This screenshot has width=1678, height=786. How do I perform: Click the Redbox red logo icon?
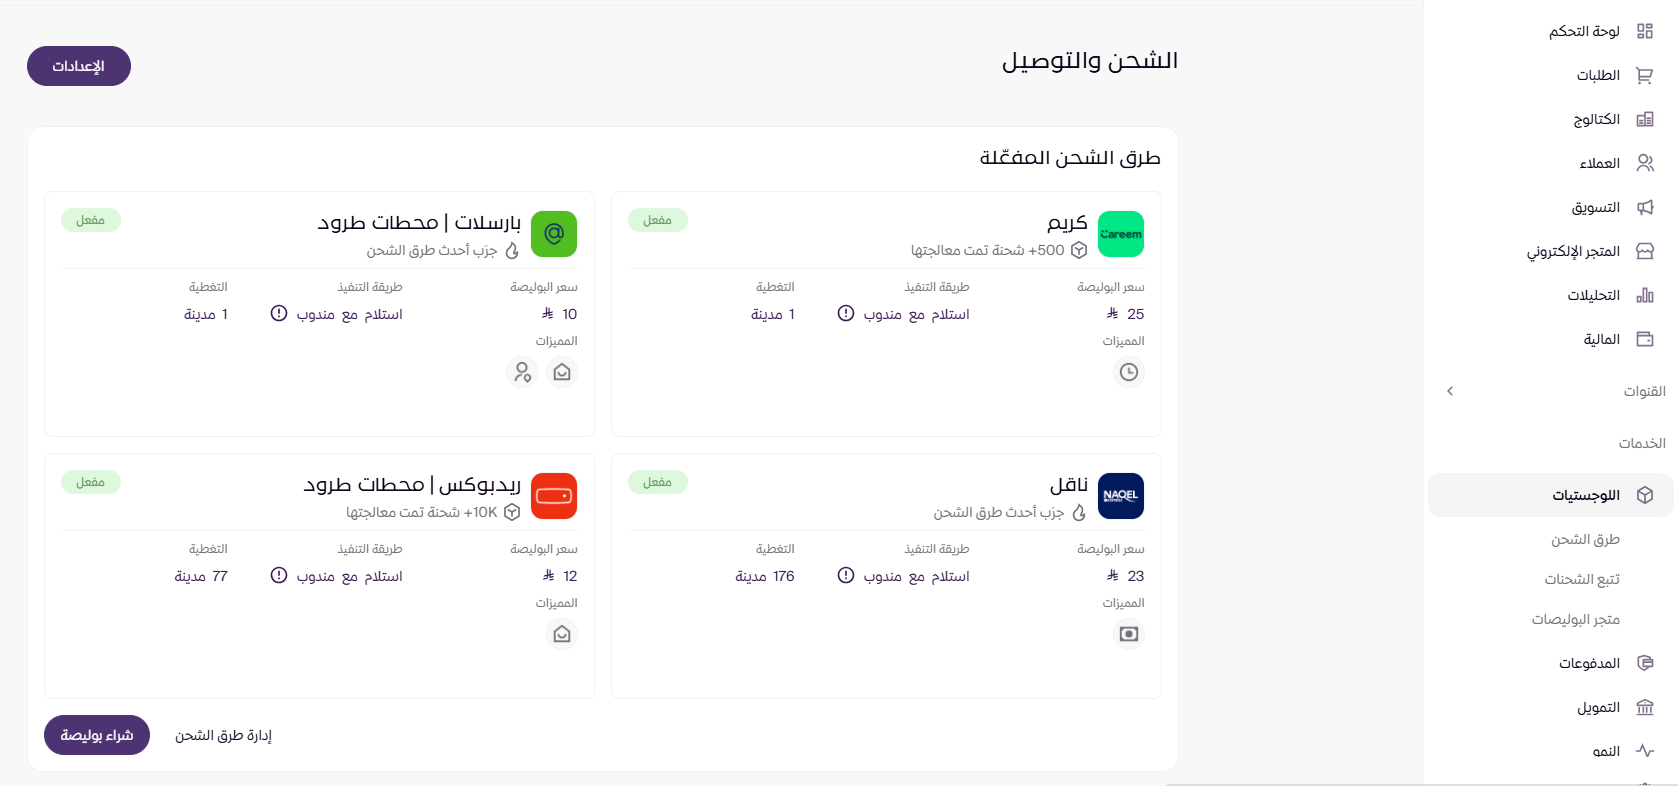[x=553, y=496]
